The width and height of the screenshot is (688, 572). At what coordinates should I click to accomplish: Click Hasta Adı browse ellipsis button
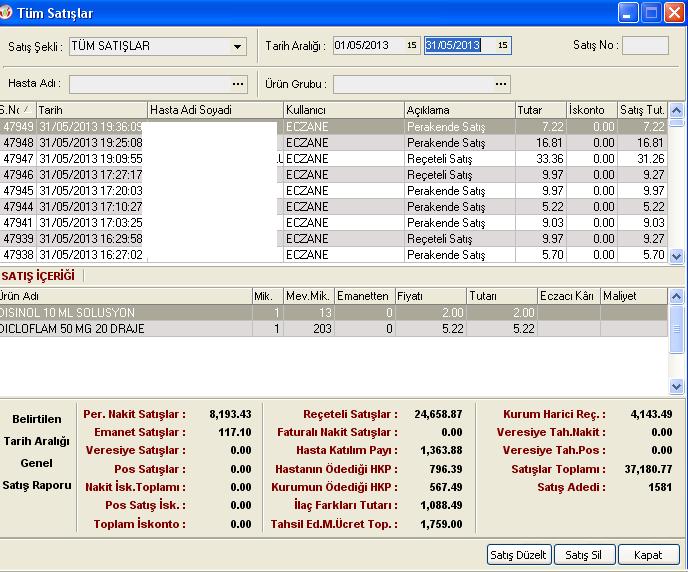click(237, 84)
